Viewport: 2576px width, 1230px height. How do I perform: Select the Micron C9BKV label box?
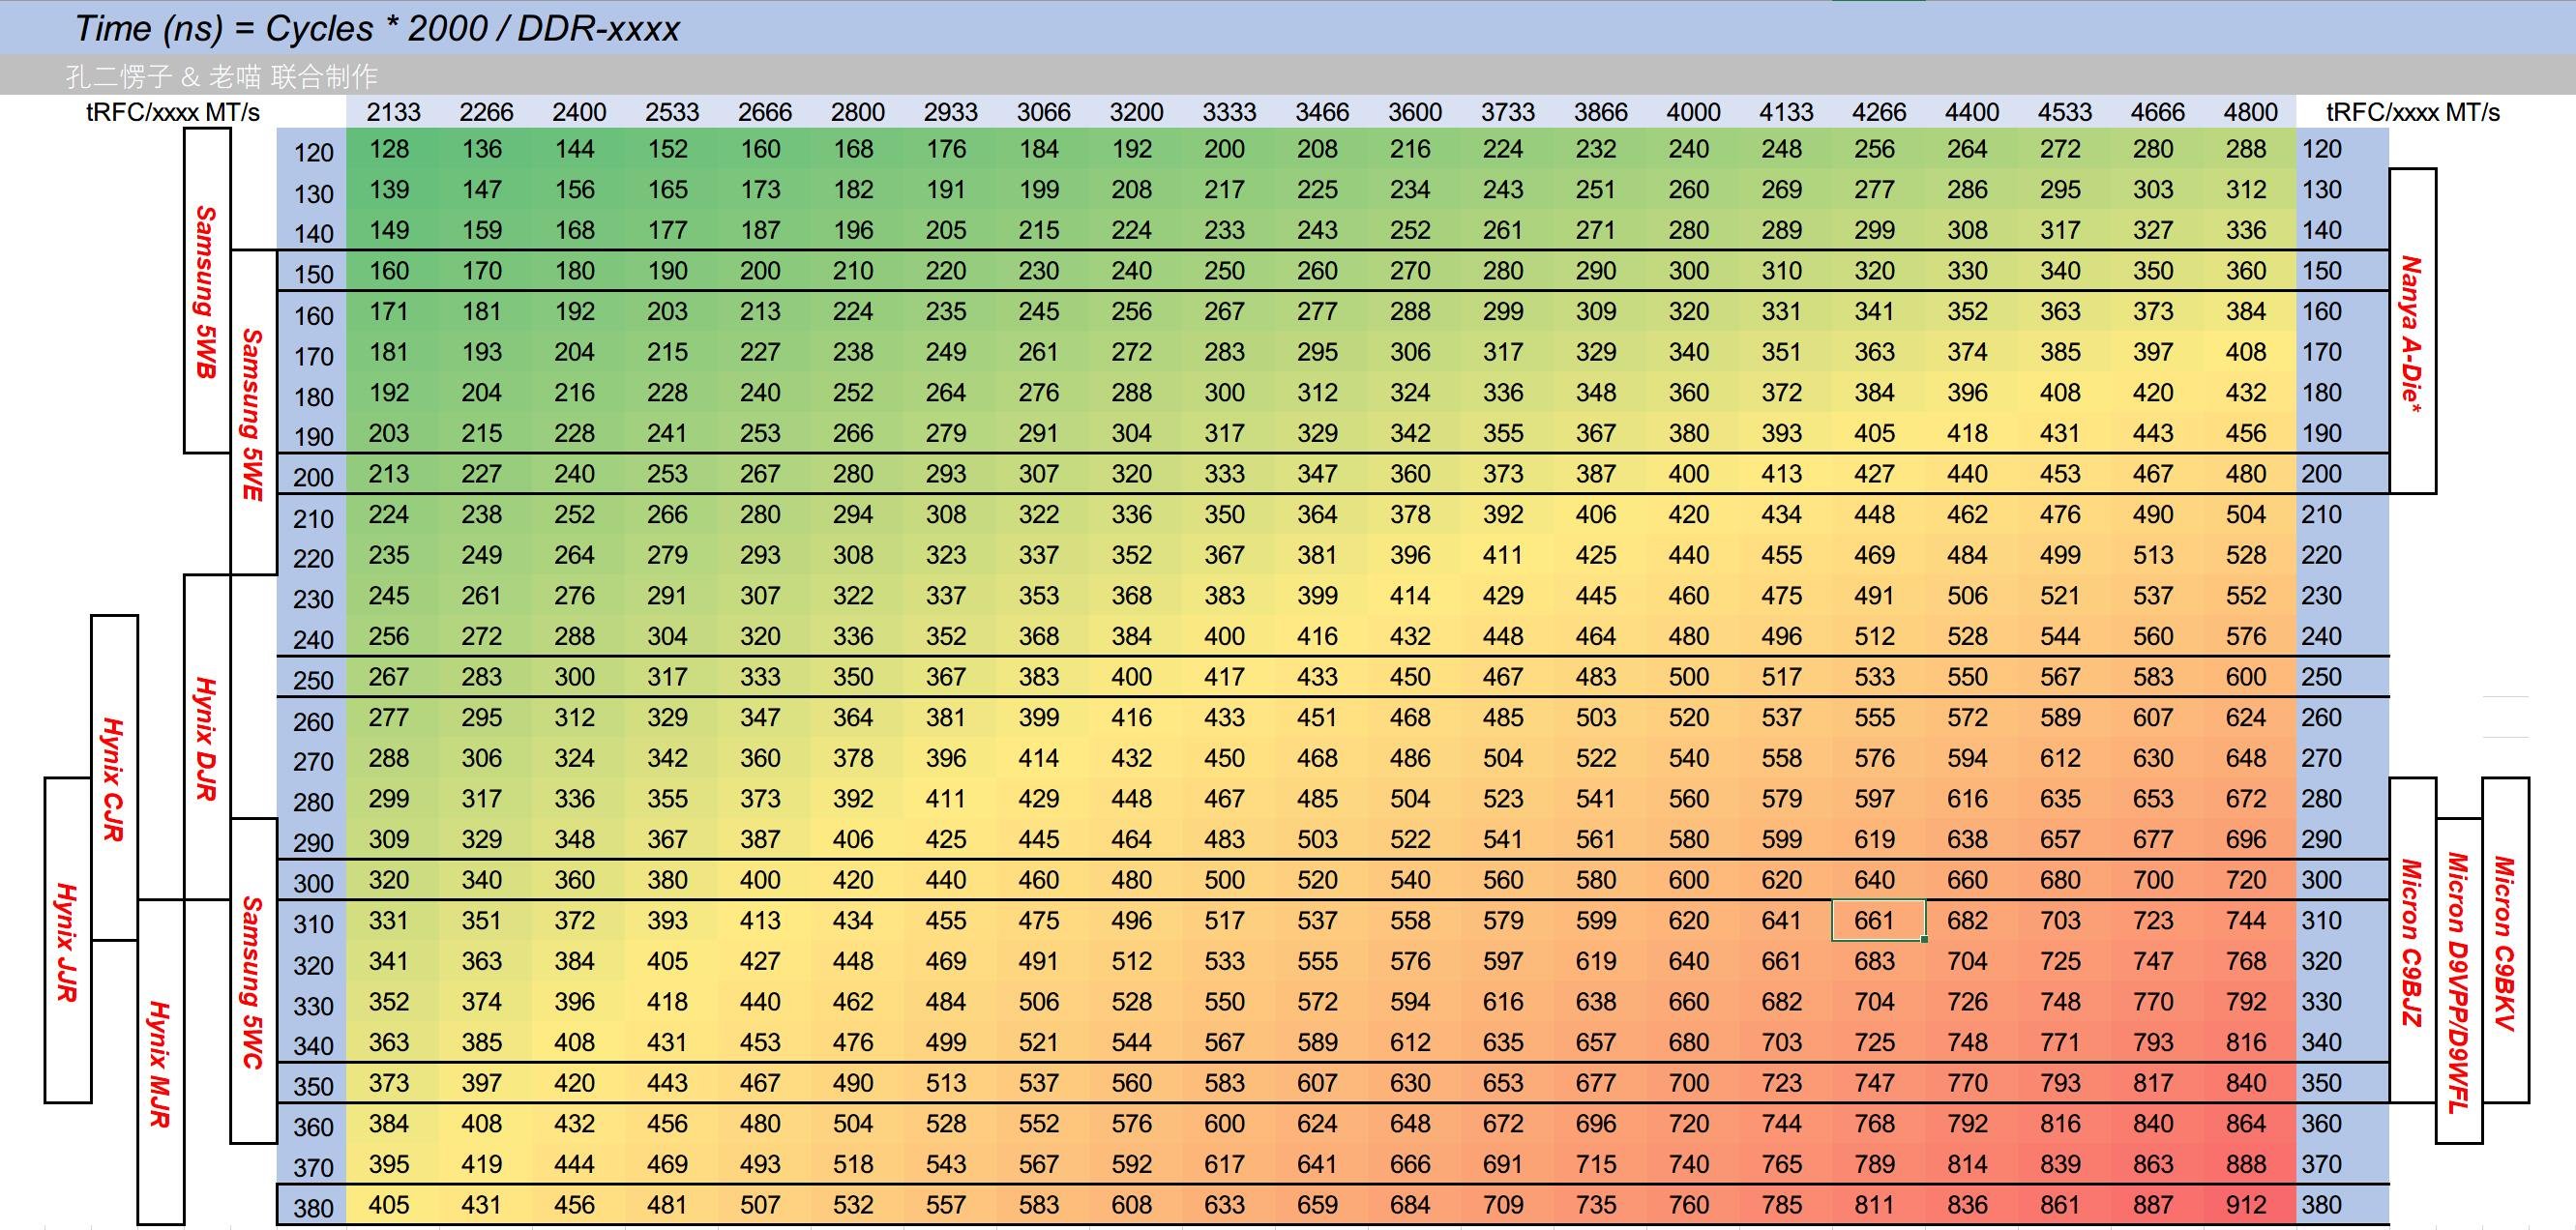point(2506,940)
